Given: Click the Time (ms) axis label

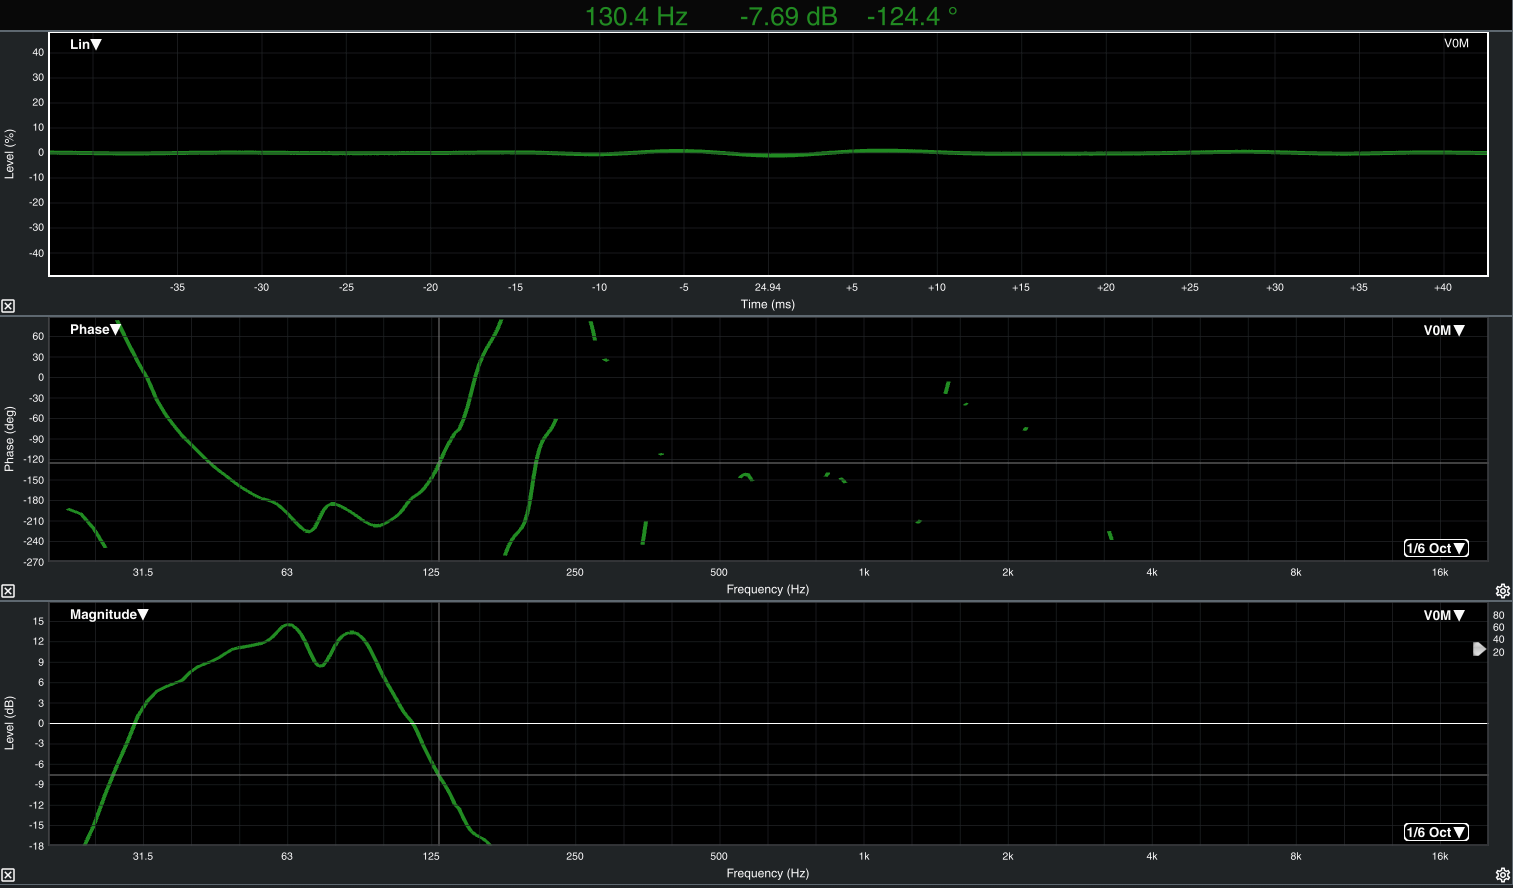Looking at the screenshot, I should click(767, 304).
